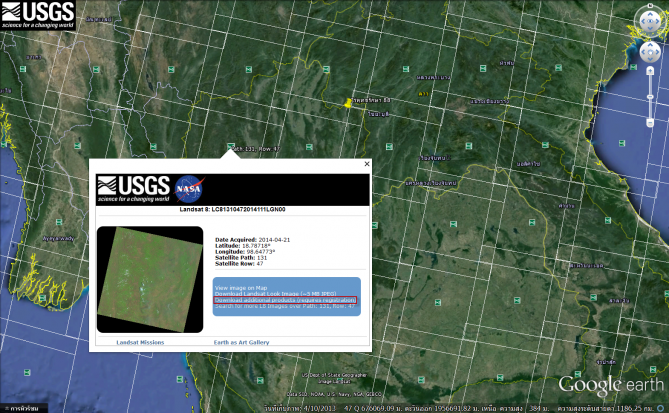This screenshot has height=413, width=669.
Task: Tilt view down with the Look joystick bottom arrow
Action: [x=650, y=29]
